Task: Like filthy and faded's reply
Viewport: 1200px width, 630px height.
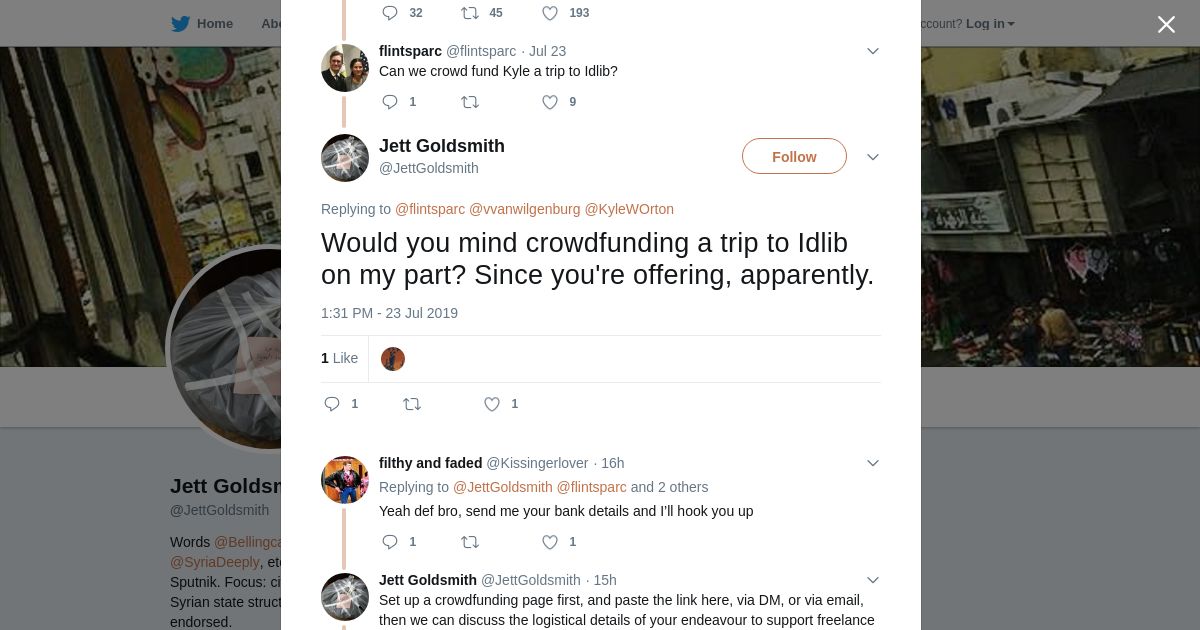Action: 550,542
